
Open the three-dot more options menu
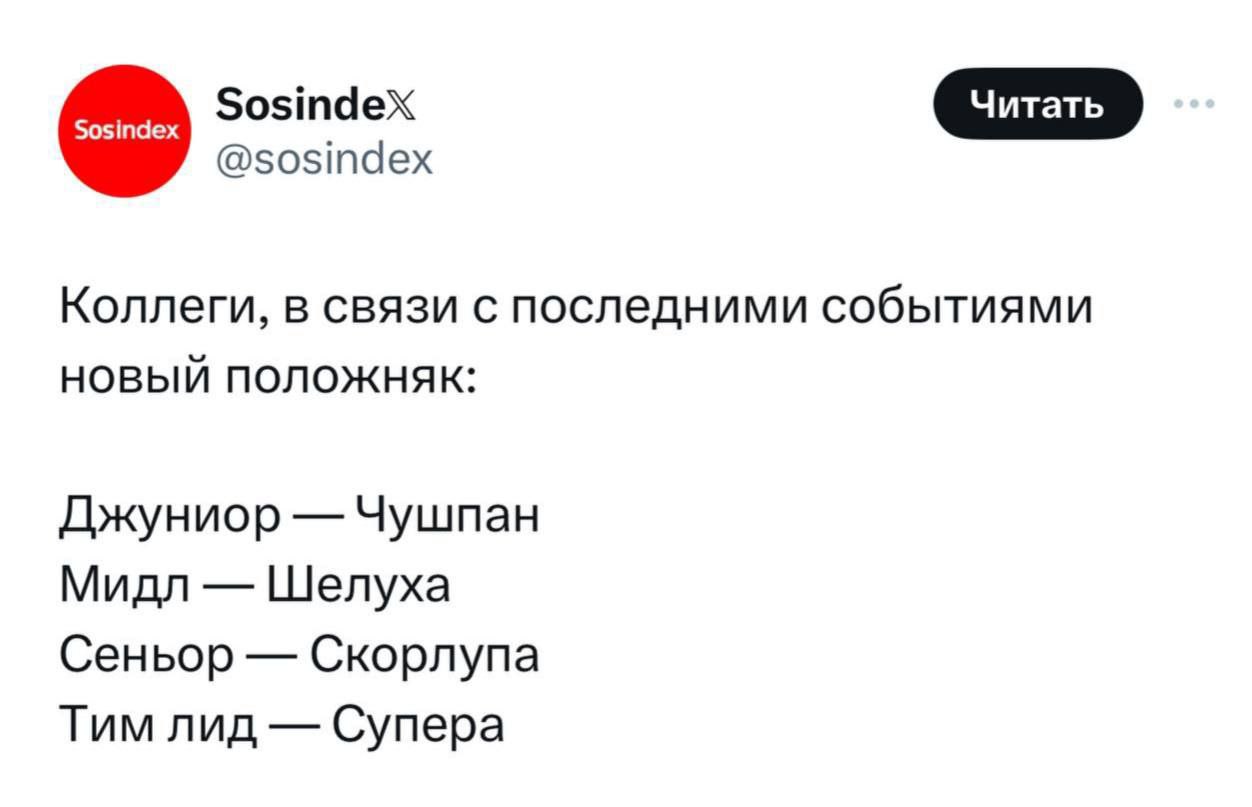pos(1198,103)
